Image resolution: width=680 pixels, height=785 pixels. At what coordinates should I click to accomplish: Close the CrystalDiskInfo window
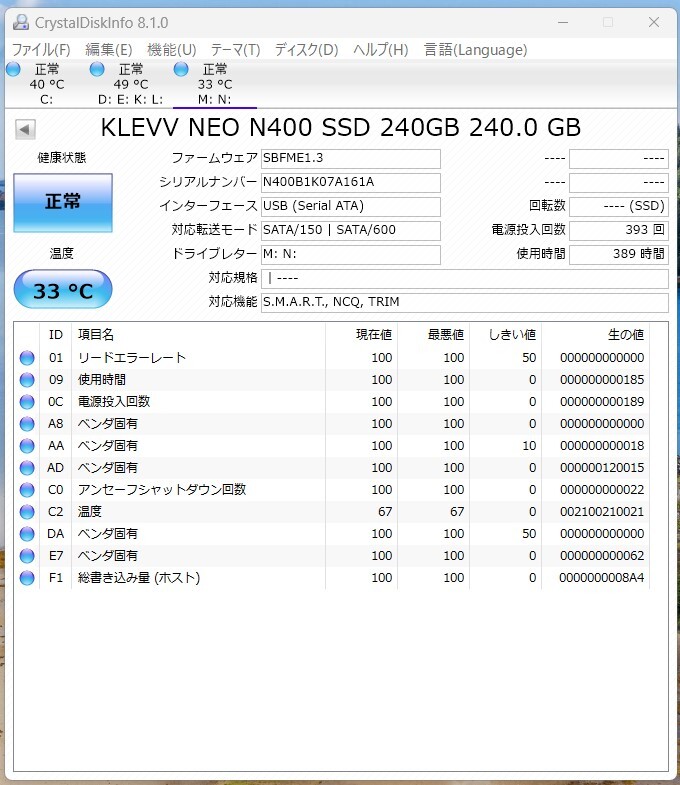coord(653,22)
